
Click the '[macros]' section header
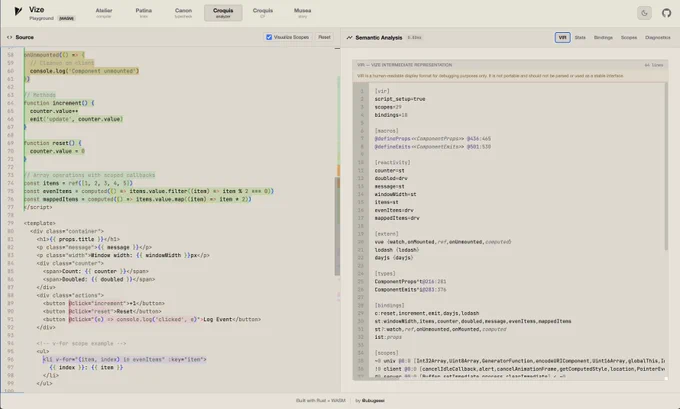click(x=386, y=131)
